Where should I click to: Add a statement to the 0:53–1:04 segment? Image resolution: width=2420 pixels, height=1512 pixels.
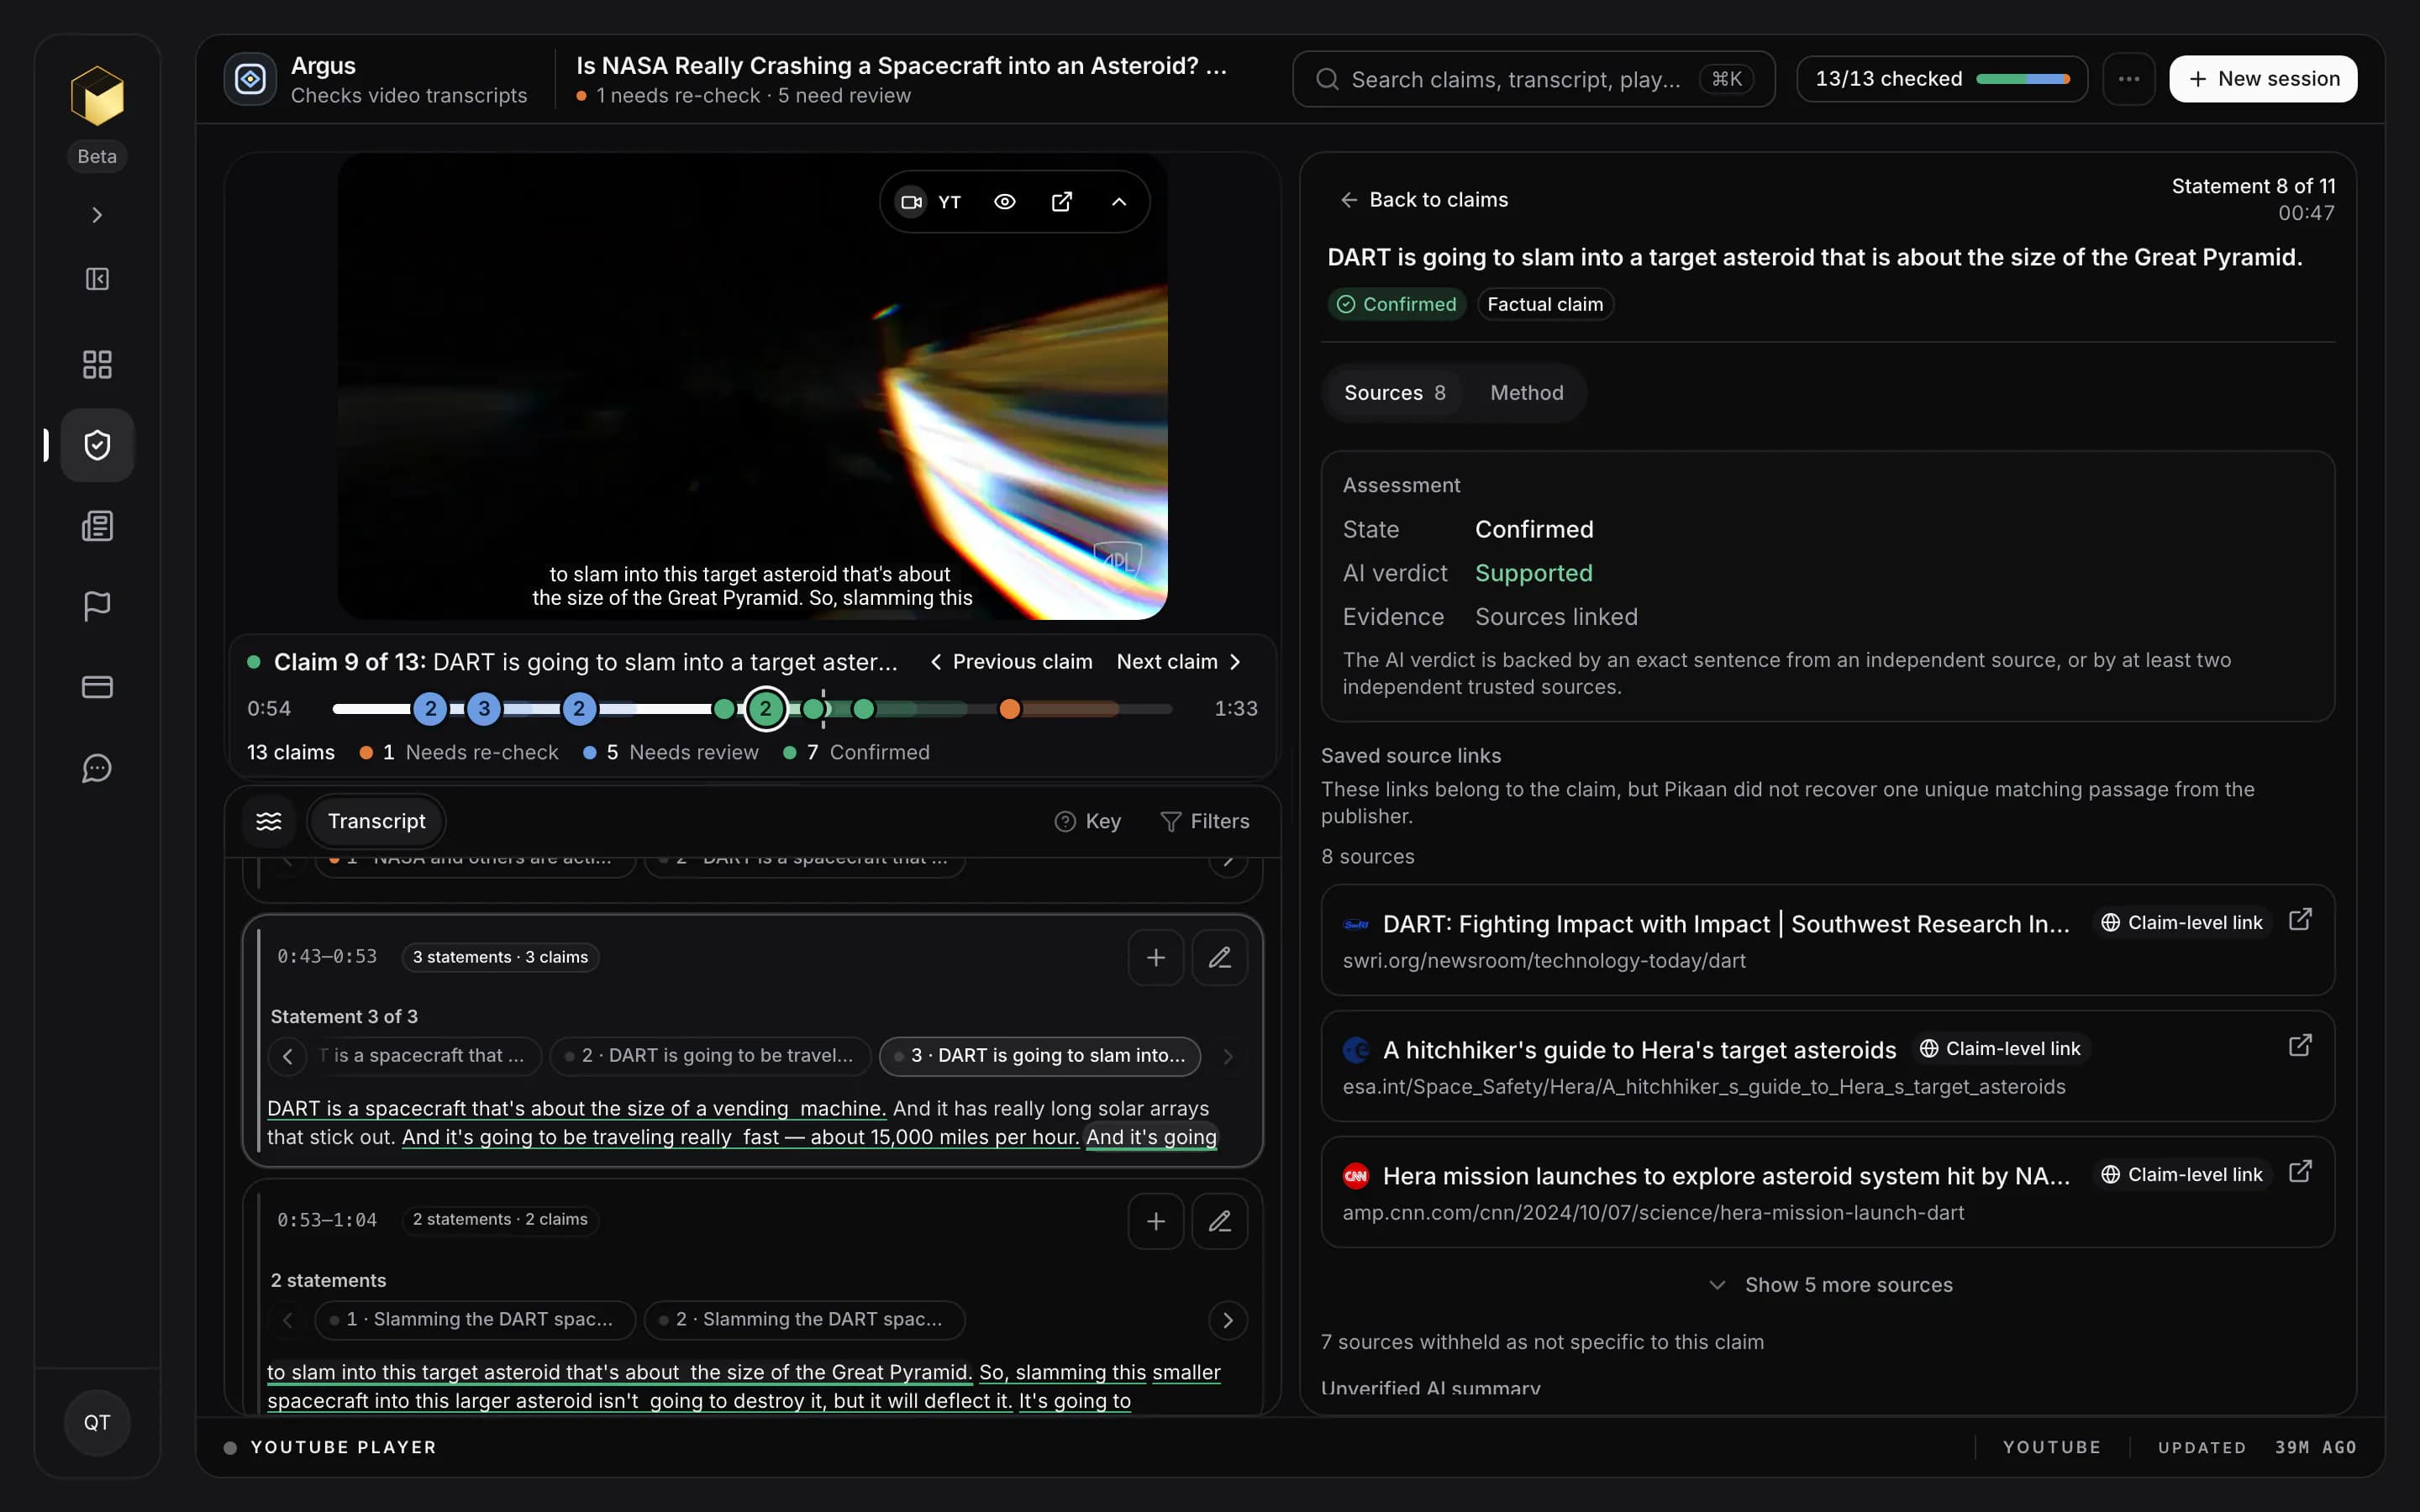click(x=1156, y=1221)
